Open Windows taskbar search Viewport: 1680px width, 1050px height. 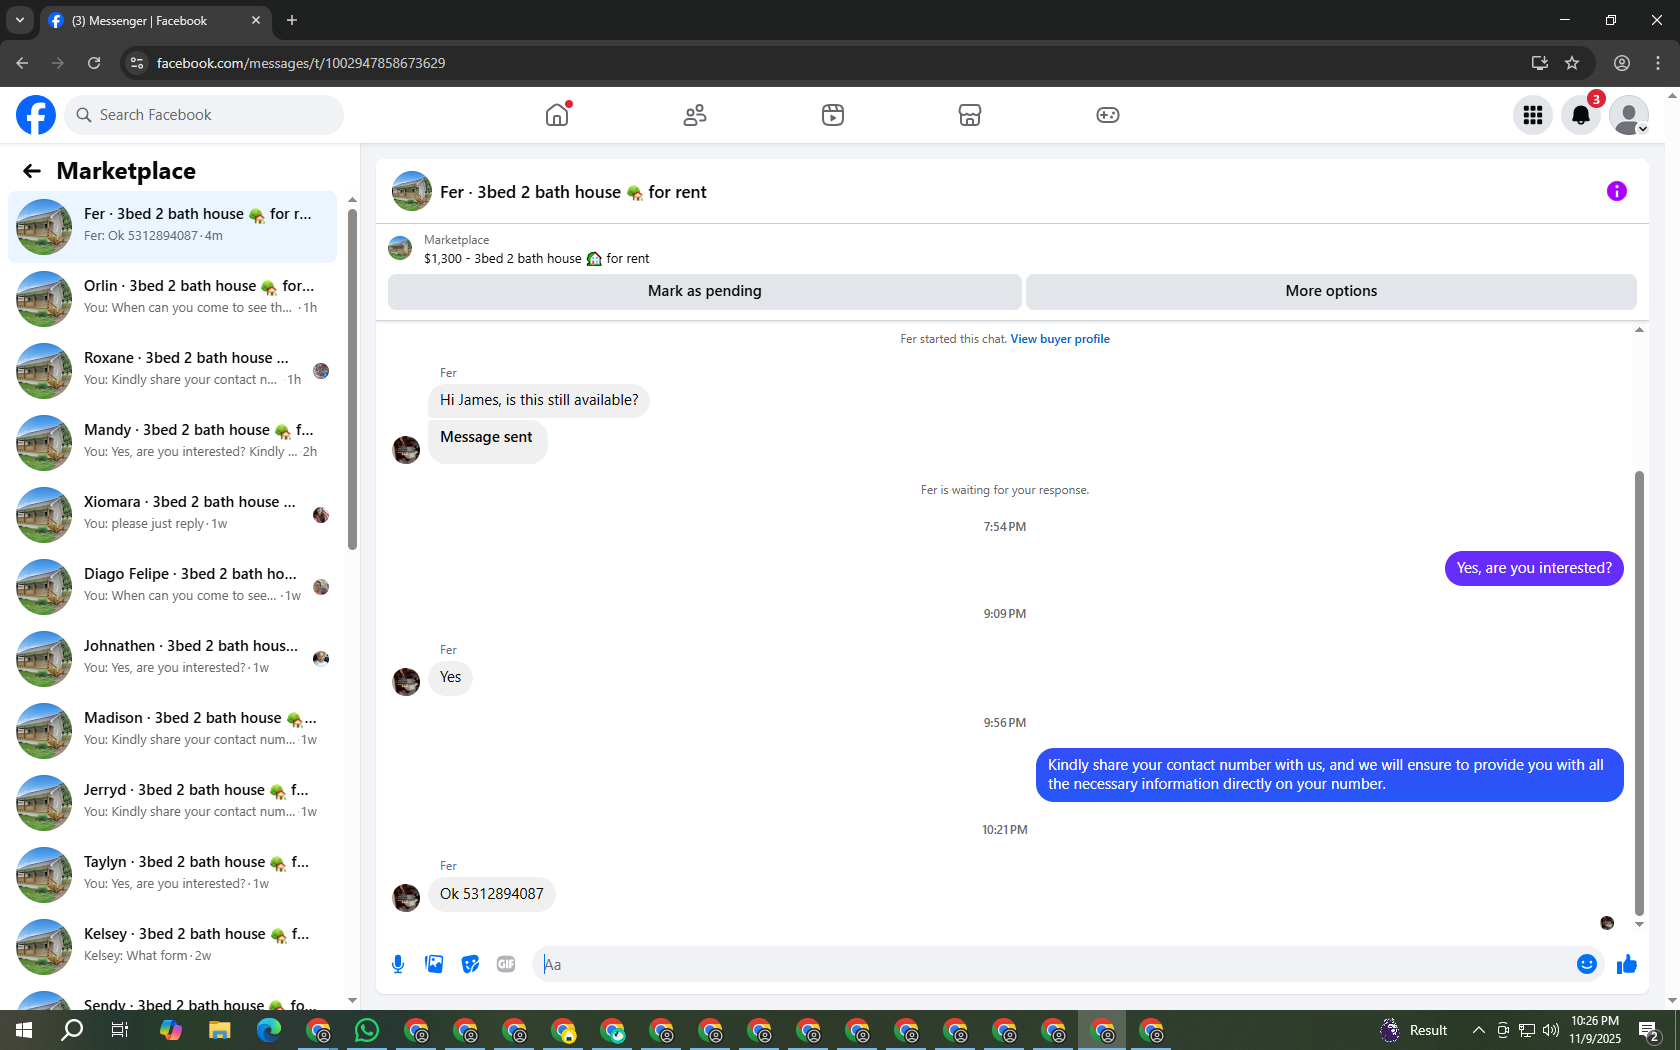point(72,1030)
